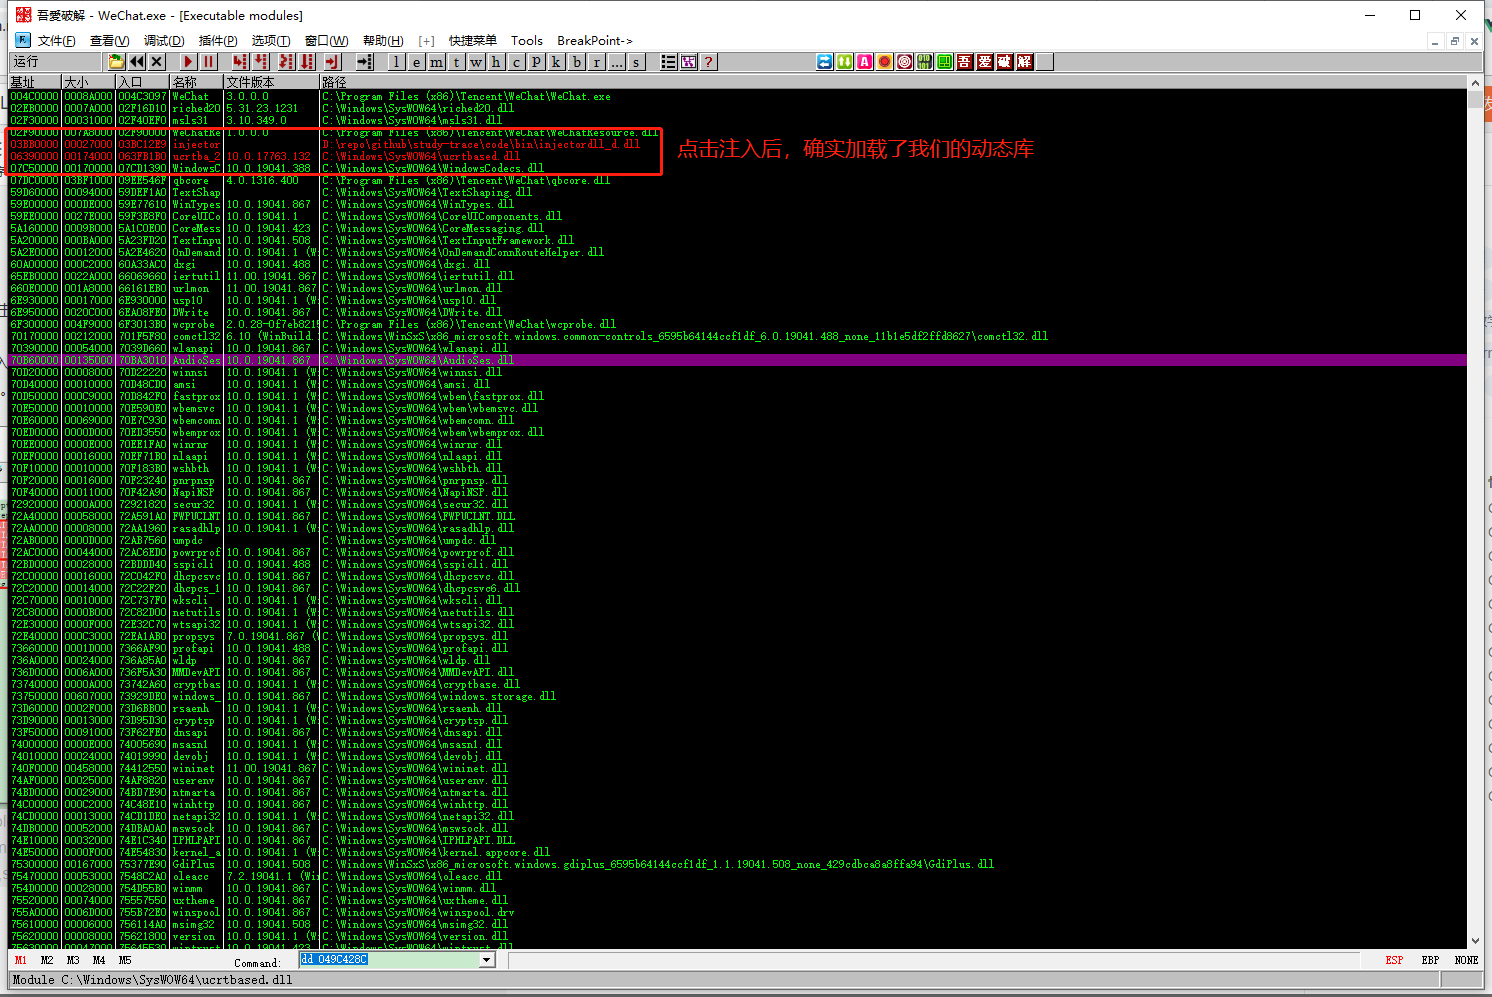Expand the Command history dropdown arrow
The image size is (1492, 997).
487,960
